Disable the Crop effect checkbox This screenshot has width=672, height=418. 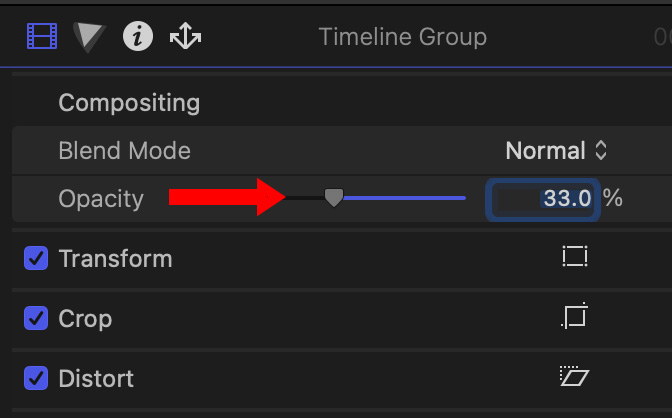pos(36,319)
